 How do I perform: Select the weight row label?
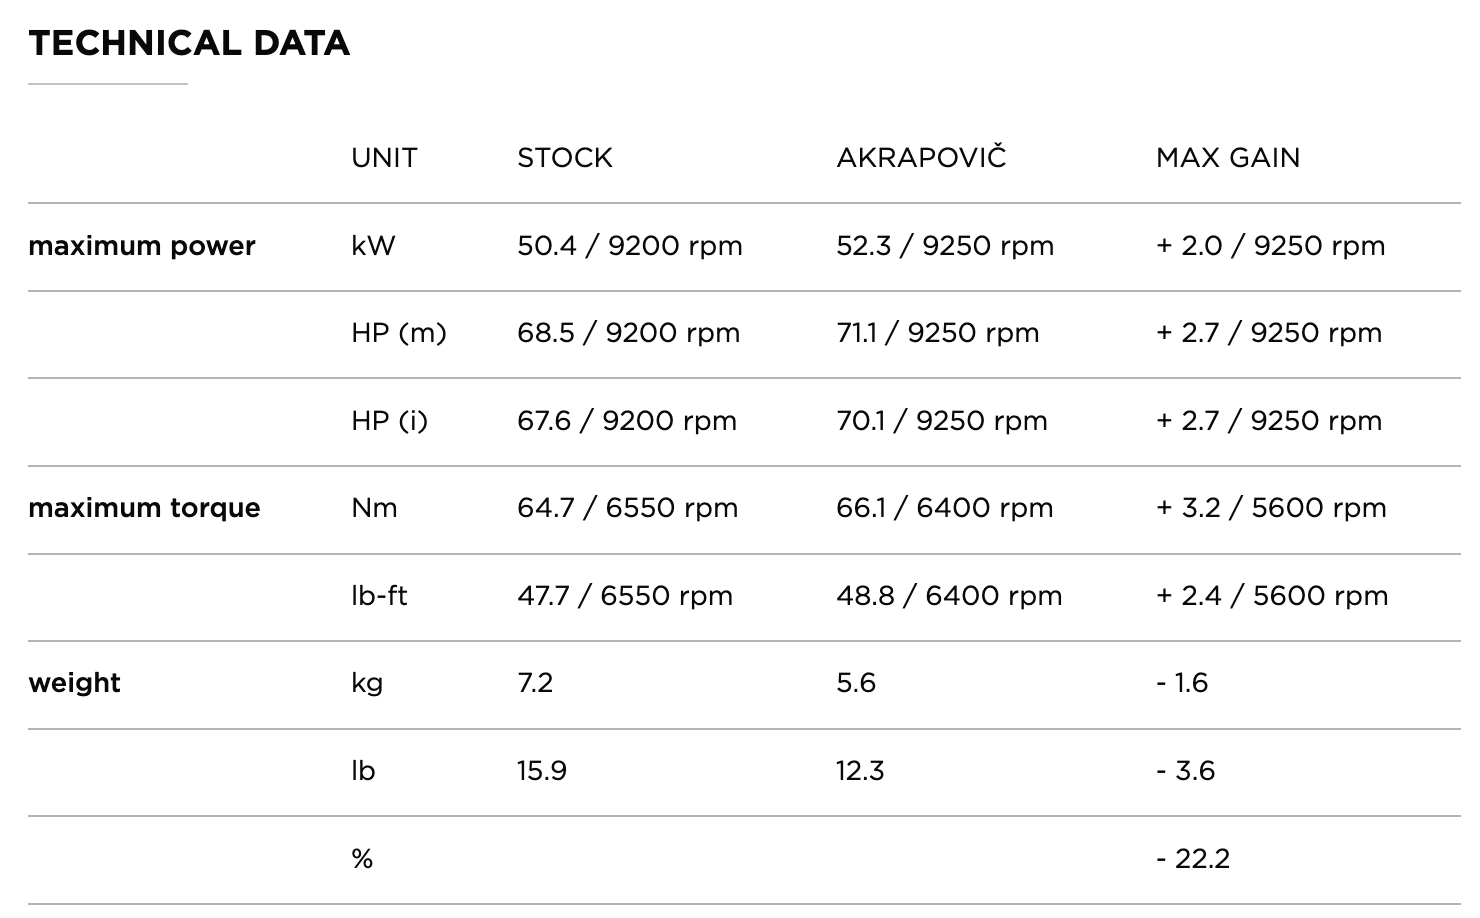pyautogui.click(x=75, y=683)
